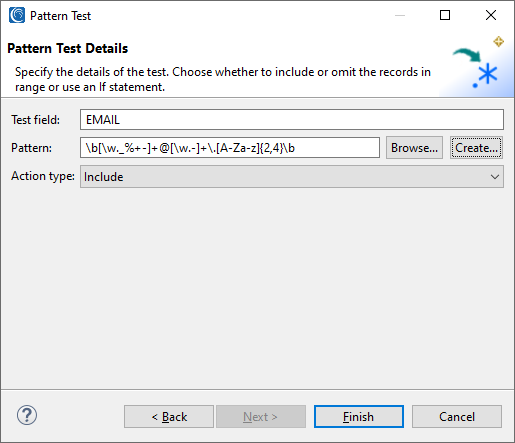Click the greyed-out Next button
Image resolution: width=515 pixels, height=443 pixels.
click(x=261, y=417)
